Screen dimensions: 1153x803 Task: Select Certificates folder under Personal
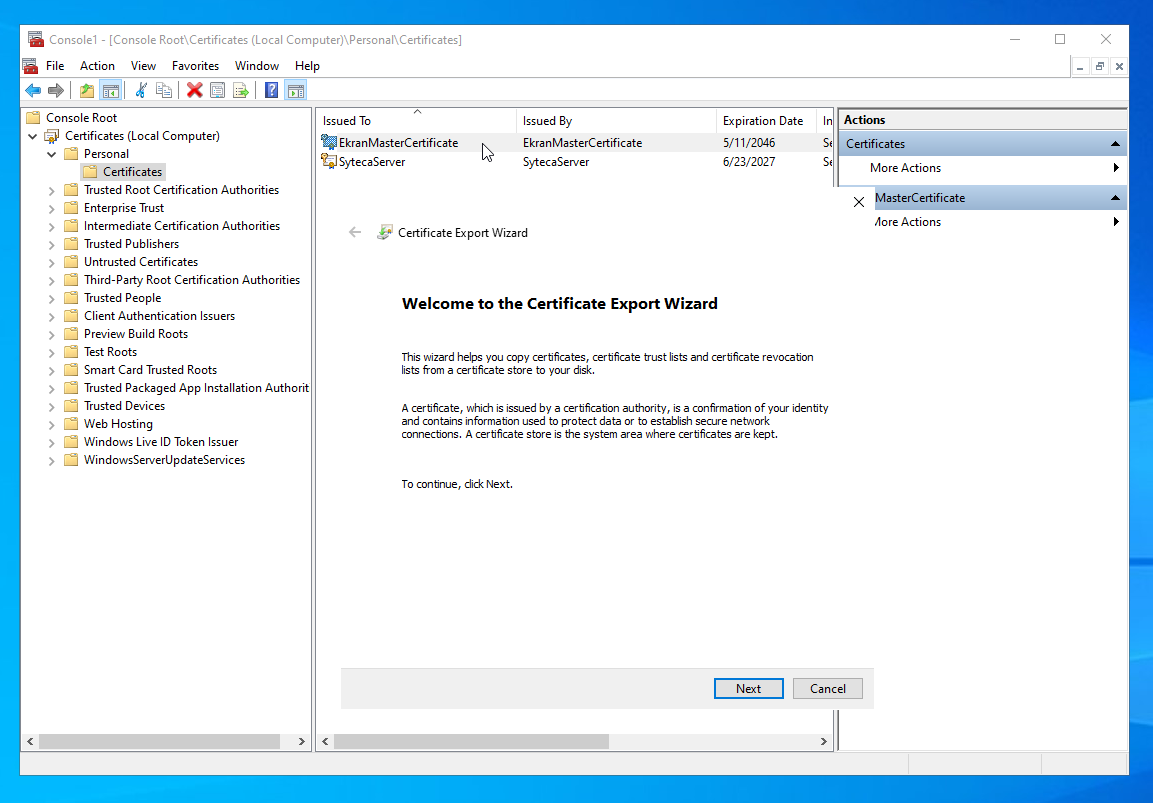[132, 172]
